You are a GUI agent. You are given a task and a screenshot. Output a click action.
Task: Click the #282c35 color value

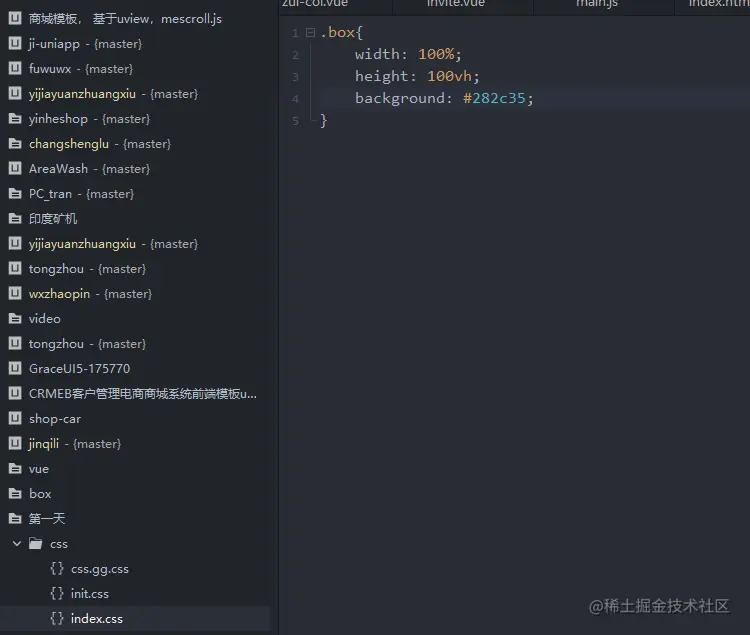tap(494, 98)
